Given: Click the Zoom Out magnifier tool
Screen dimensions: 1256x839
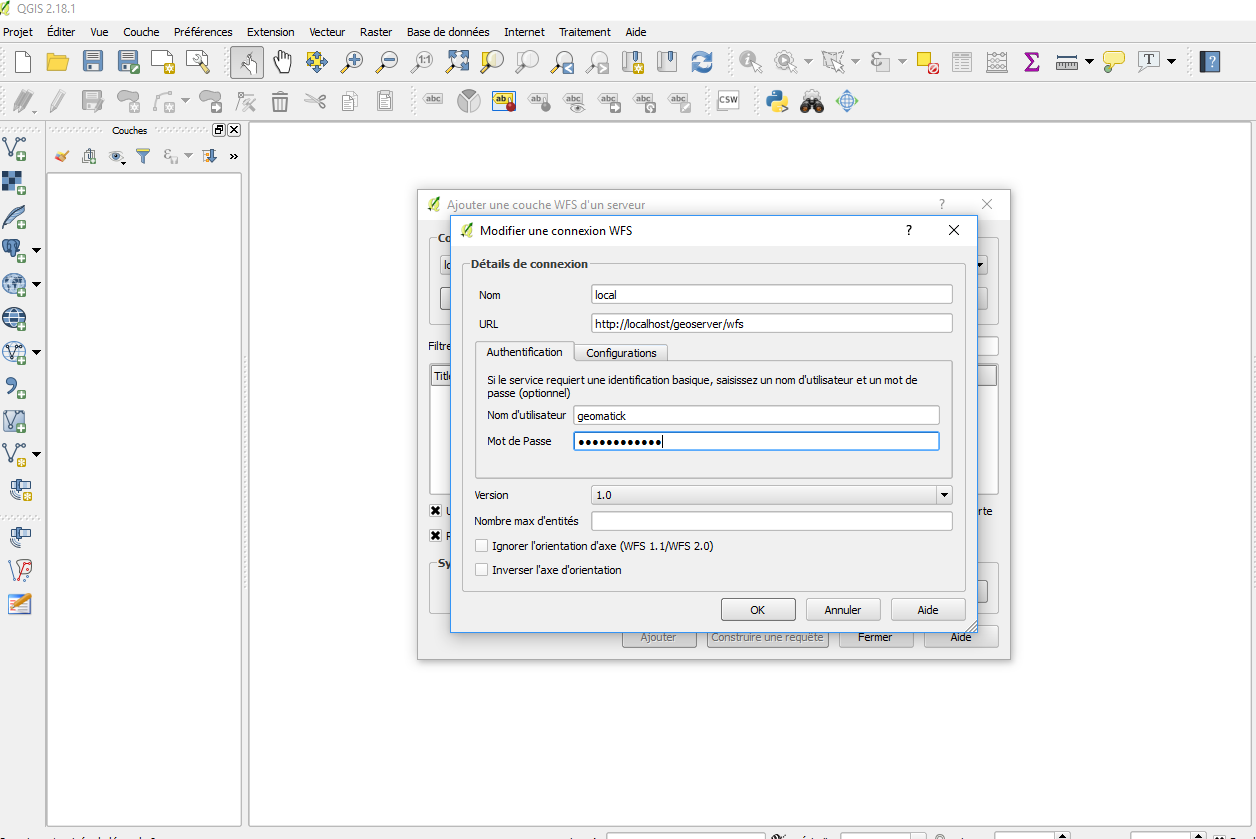Looking at the screenshot, I should click(x=386, y=62).
